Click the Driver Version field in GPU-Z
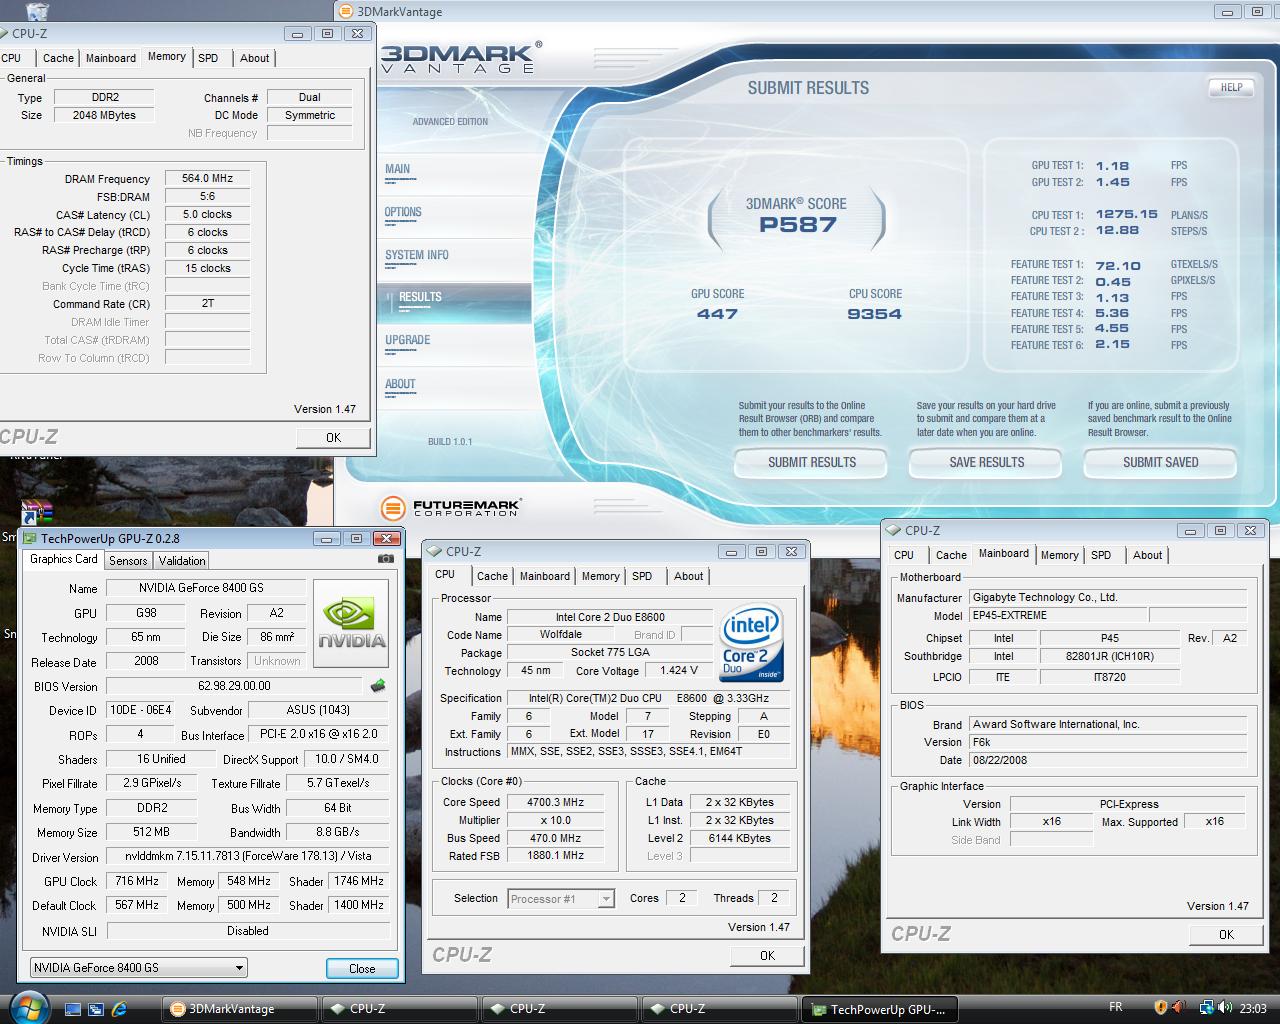Viewport: 1280px width, 1024px height. [248, 857]
